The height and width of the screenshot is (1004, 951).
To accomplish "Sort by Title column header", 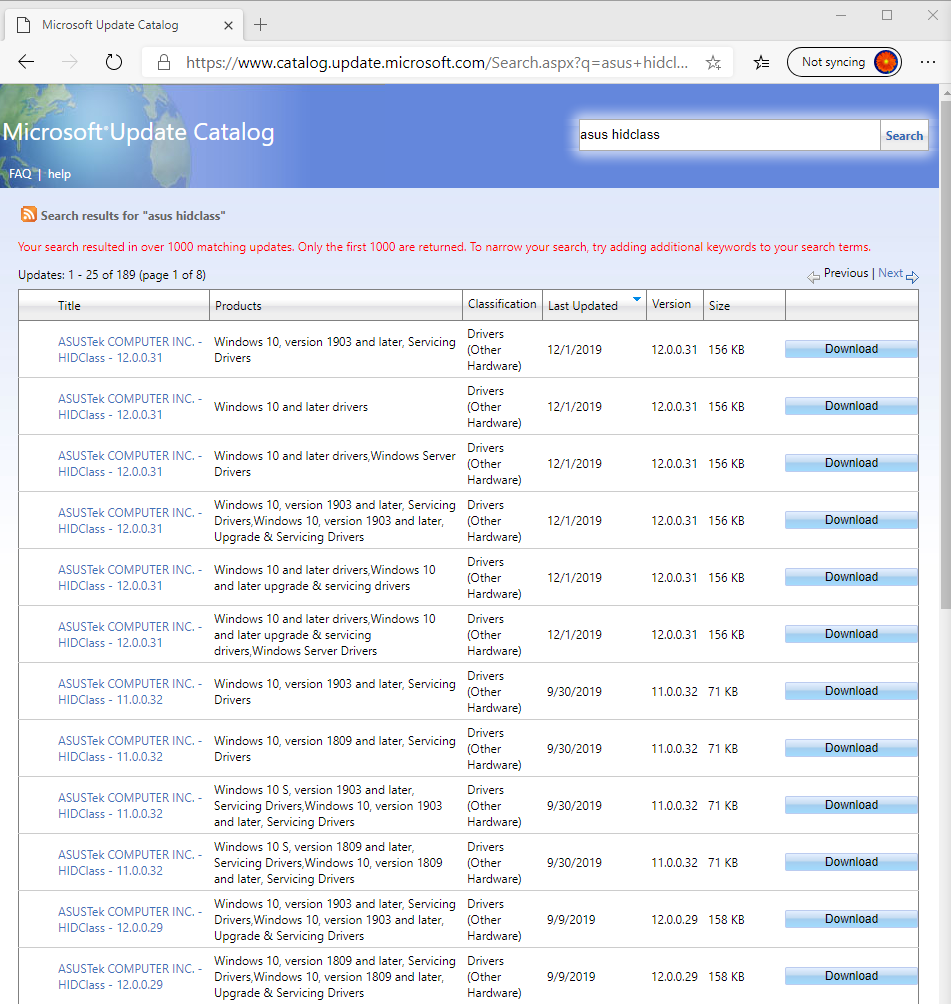I will pyautogui.click(x=69, y=306).
